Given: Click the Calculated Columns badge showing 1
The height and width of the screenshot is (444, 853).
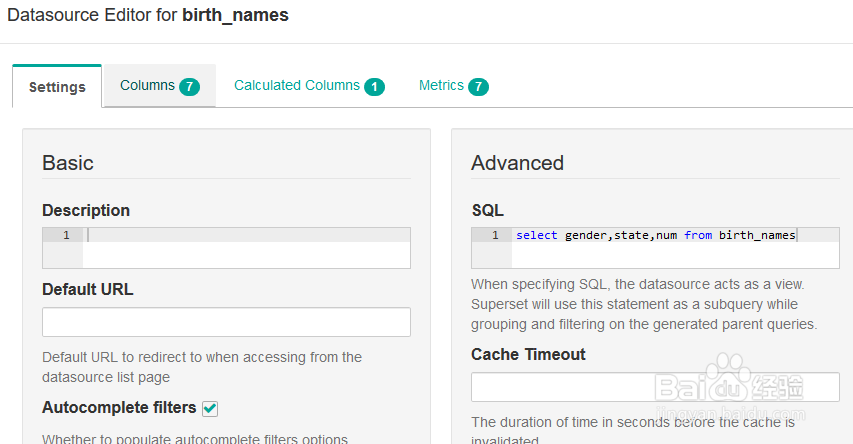Looking at the screenshot, I should click(x=375, y=87).
